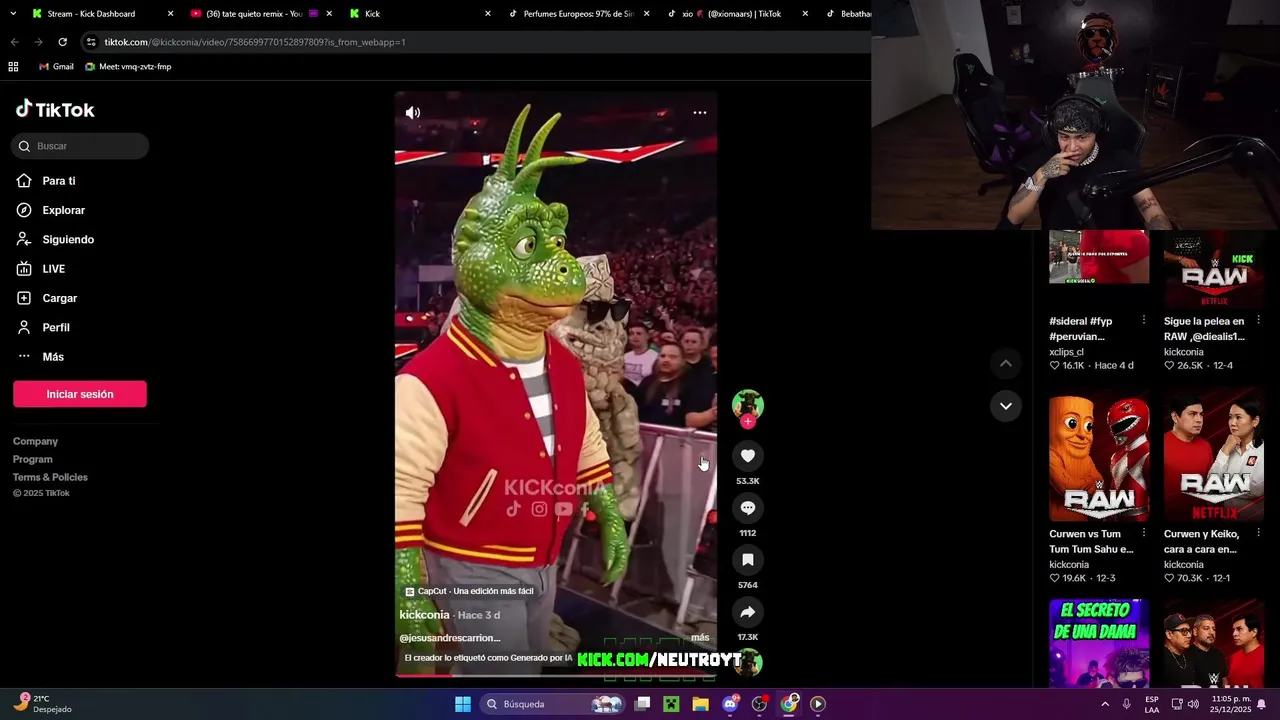Reload the page with the refresh icon
The image size is (1280, 720).
(x=62, y=42)
